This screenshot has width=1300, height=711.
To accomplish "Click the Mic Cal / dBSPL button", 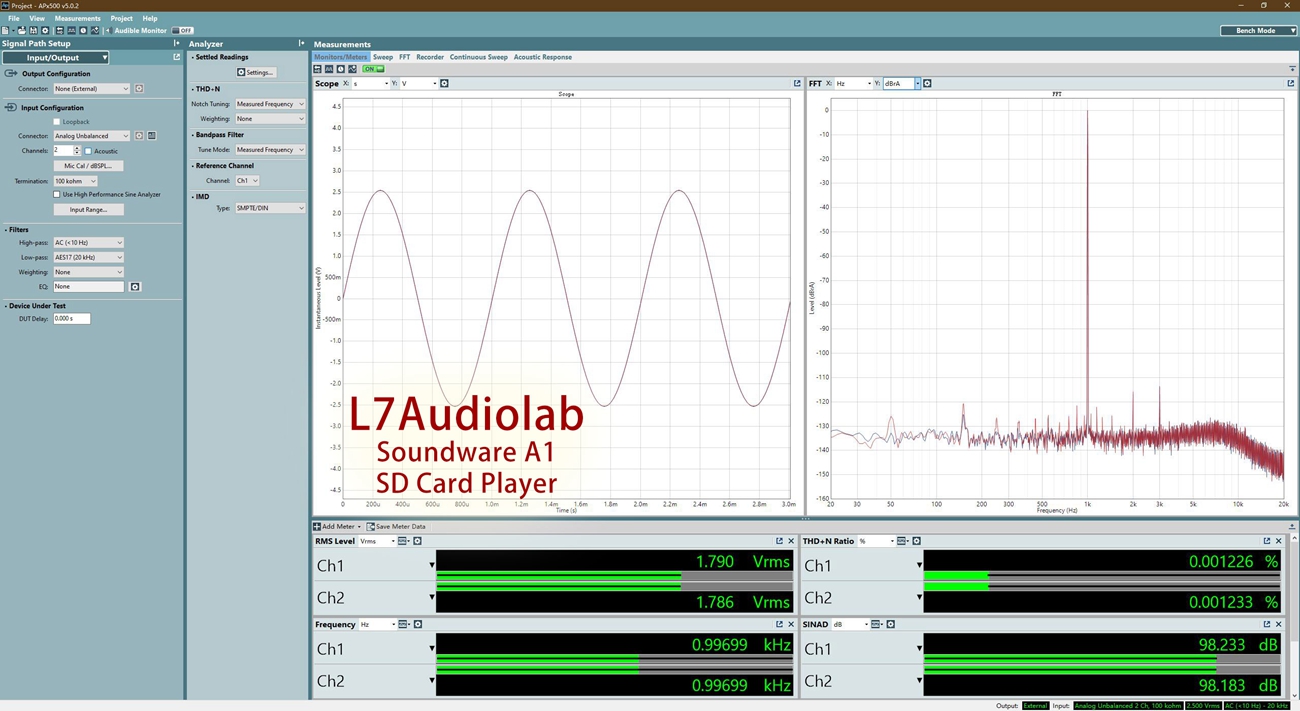I will pos(88,166).
